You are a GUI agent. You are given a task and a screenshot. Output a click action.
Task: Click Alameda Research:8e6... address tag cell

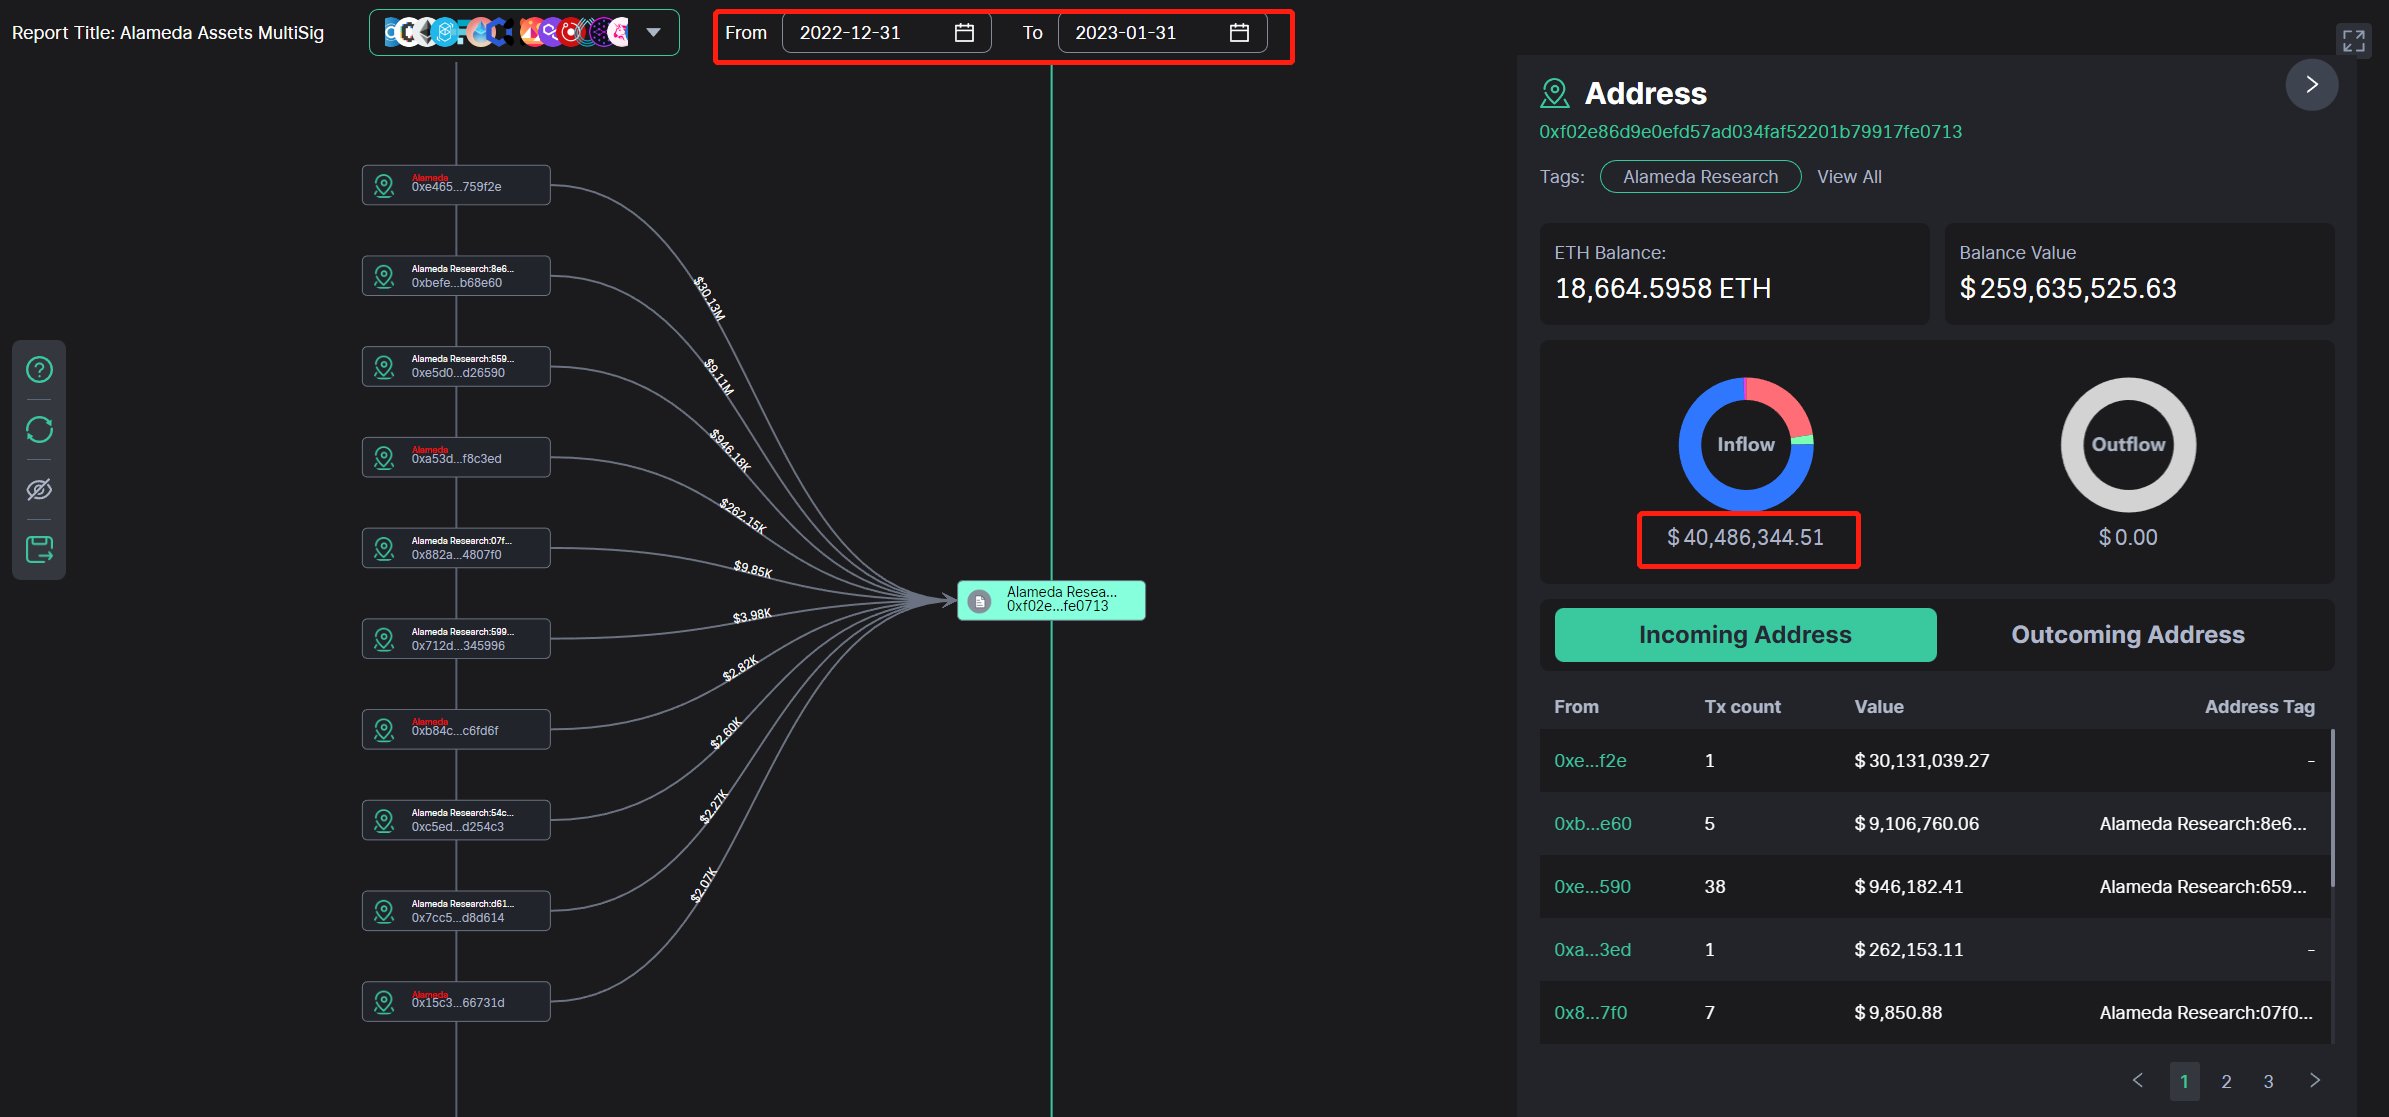2203,824
